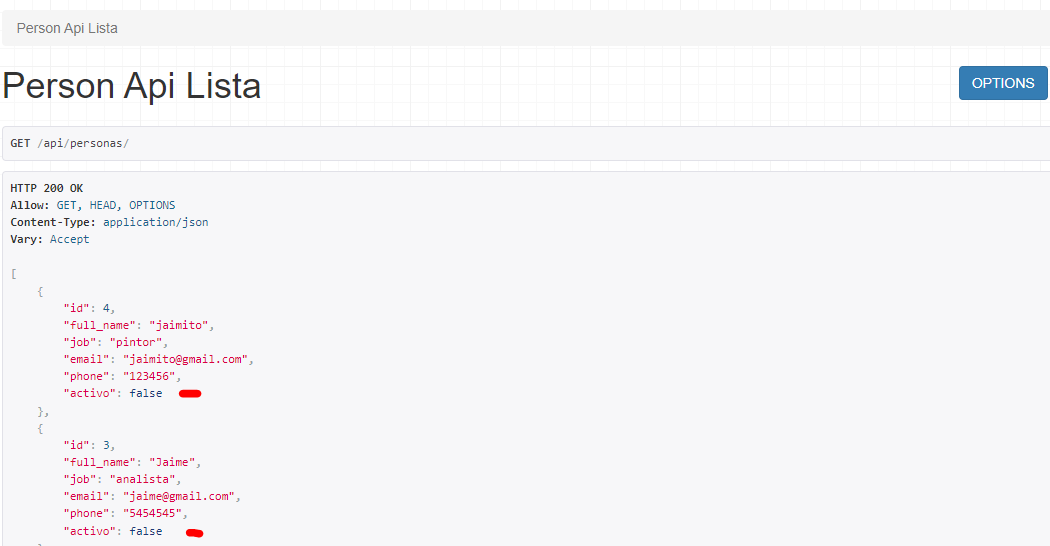Click the large Person Api Lista heading

coord(131,86)
